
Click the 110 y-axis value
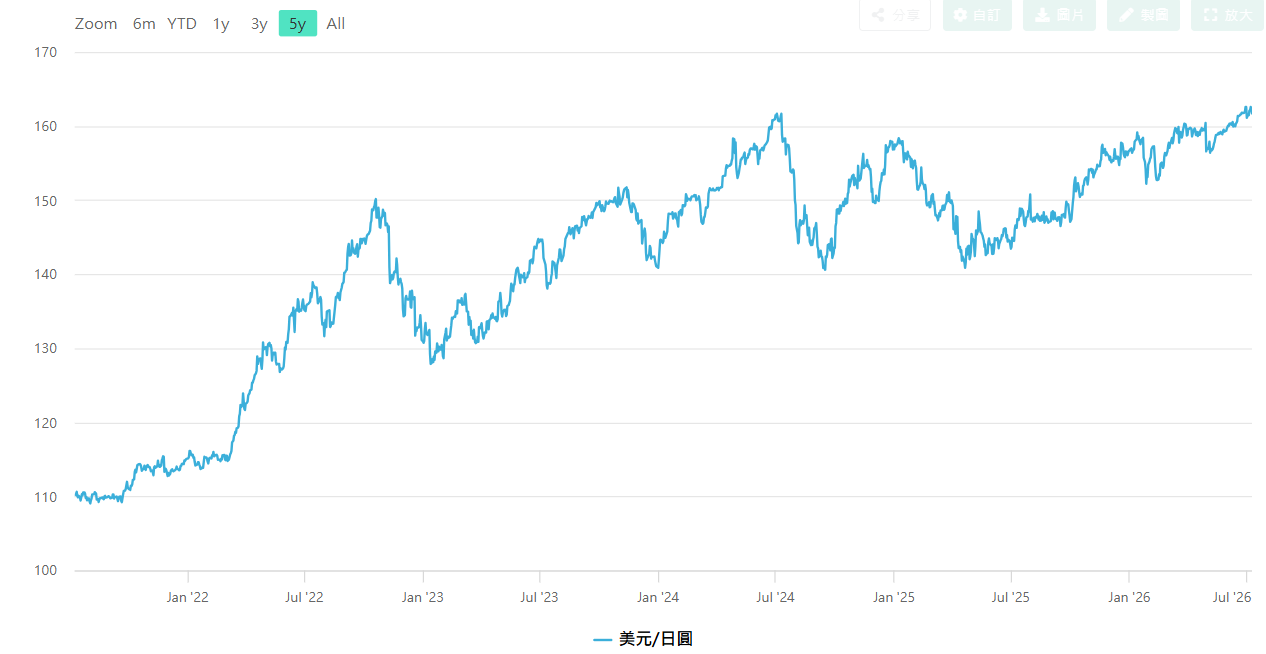[47, 497]
